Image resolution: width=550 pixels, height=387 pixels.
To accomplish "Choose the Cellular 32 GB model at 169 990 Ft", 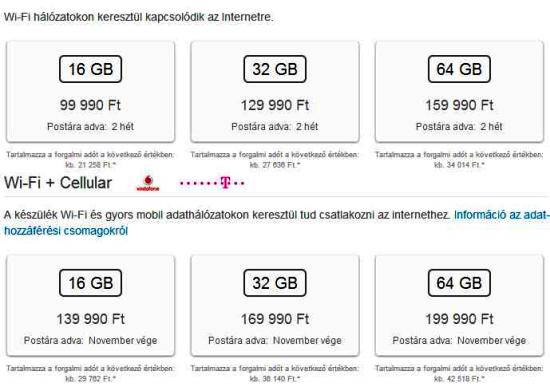I will tap(275, 305).
